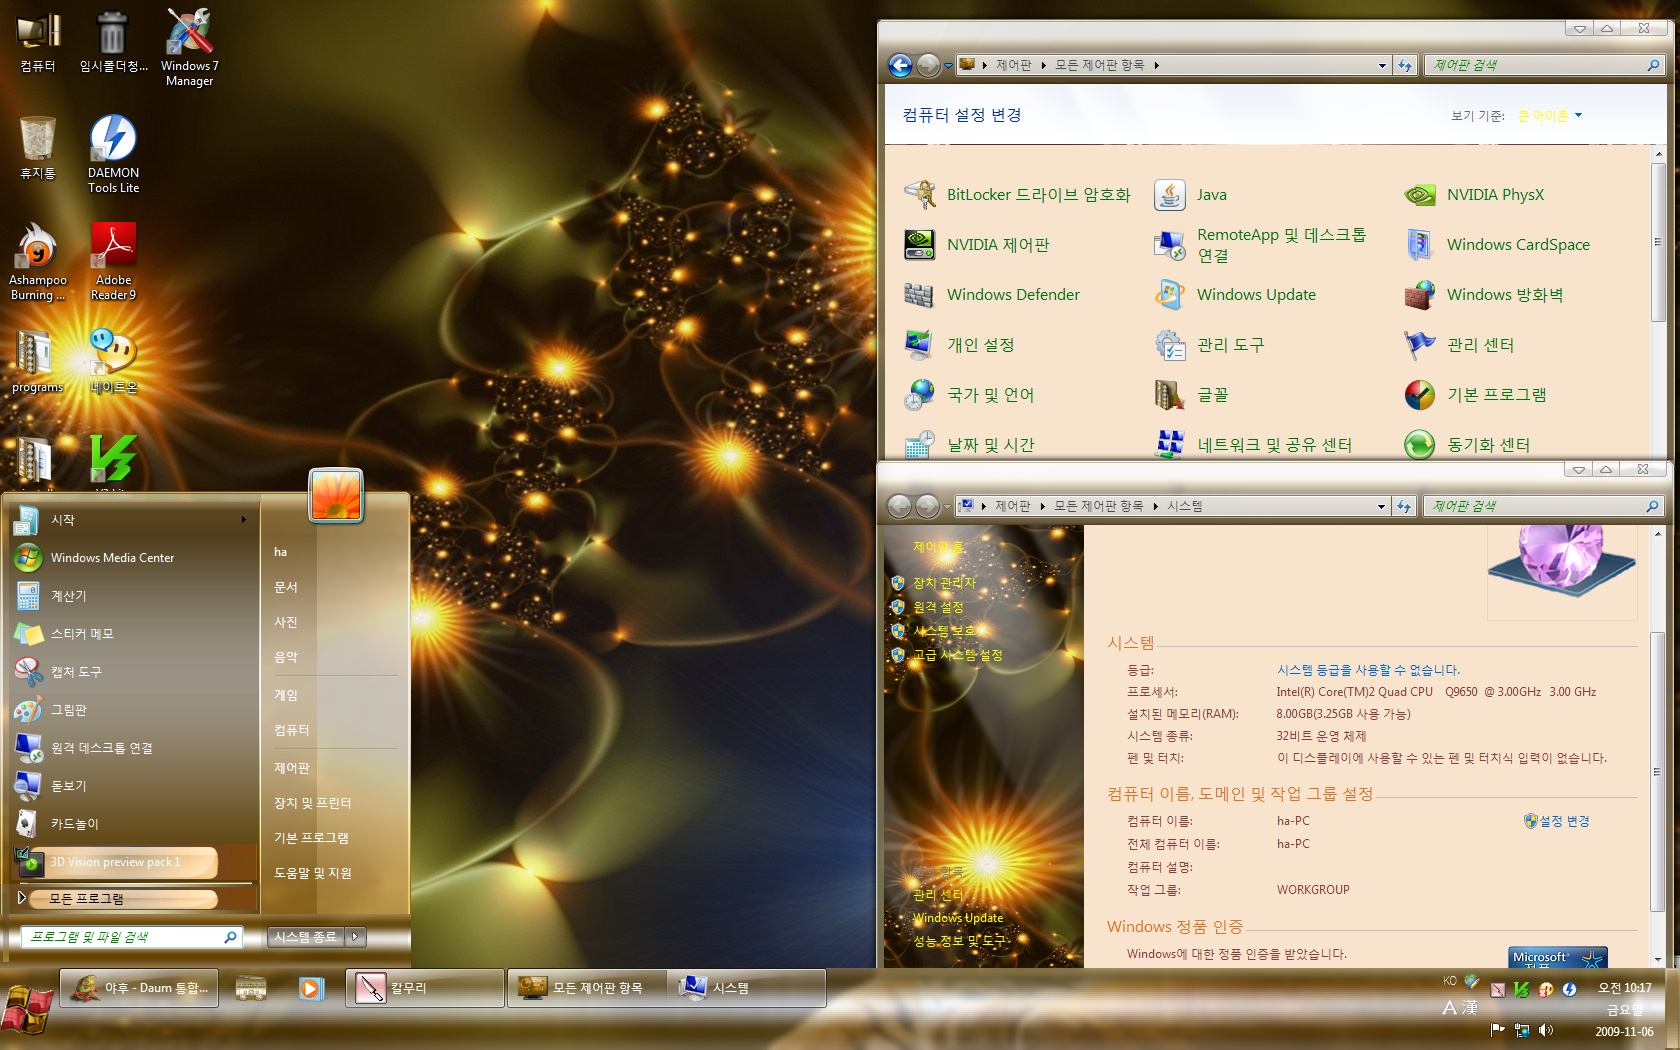Select Adobe Reader 9 desktop icon
This screenshot has width=1680, height=1050.
(113, 260)
